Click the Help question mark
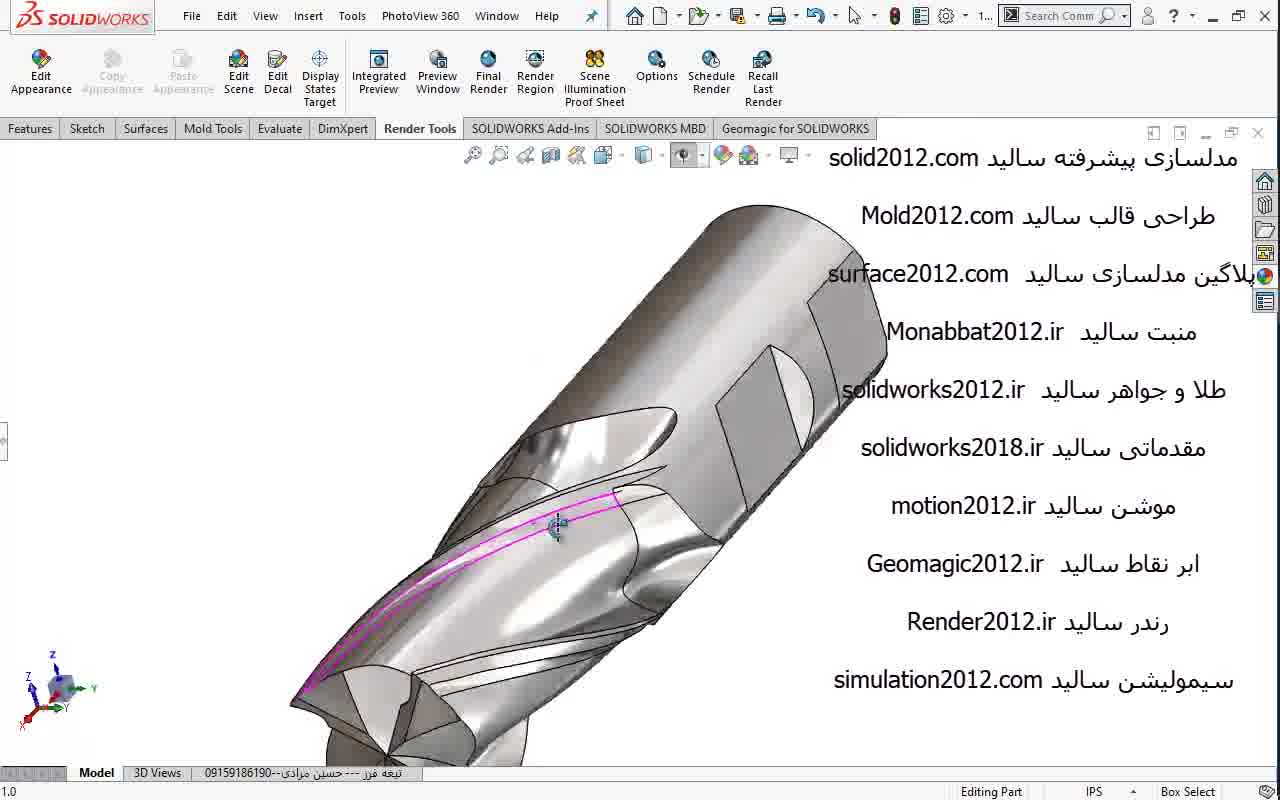 1174,16
